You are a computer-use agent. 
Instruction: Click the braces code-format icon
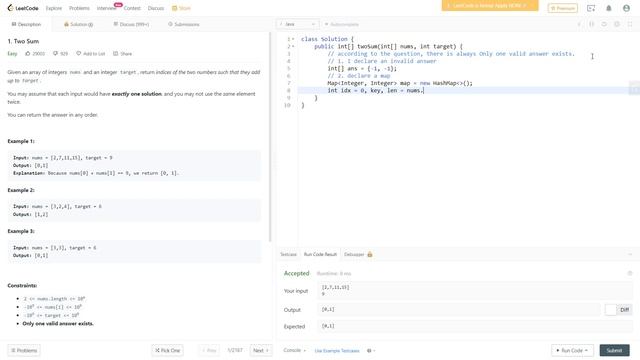point(591,24)
